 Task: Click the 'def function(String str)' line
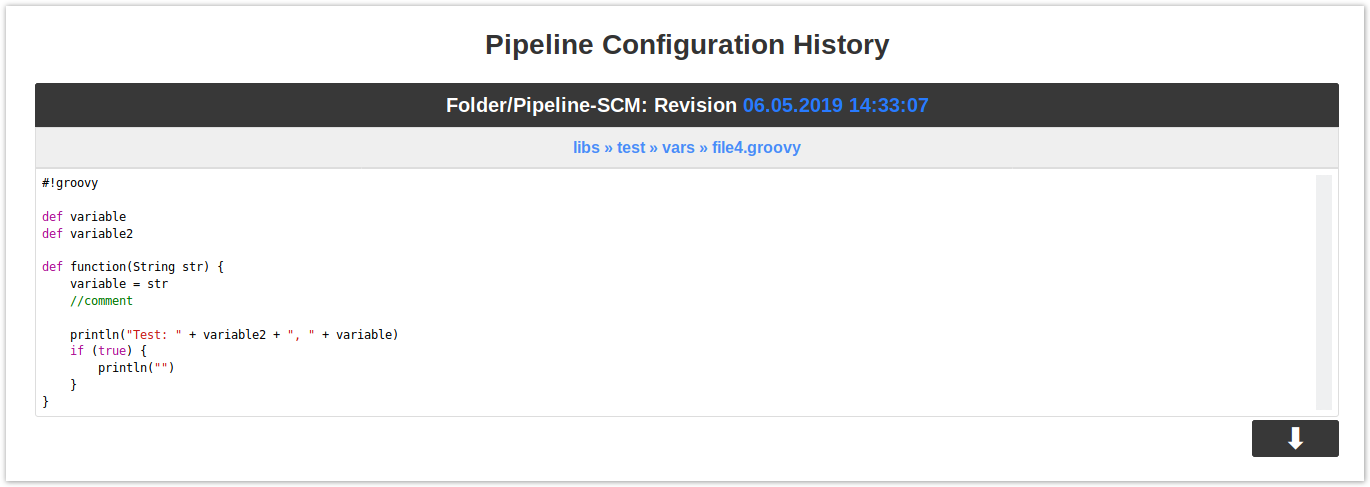coord(133,267)
